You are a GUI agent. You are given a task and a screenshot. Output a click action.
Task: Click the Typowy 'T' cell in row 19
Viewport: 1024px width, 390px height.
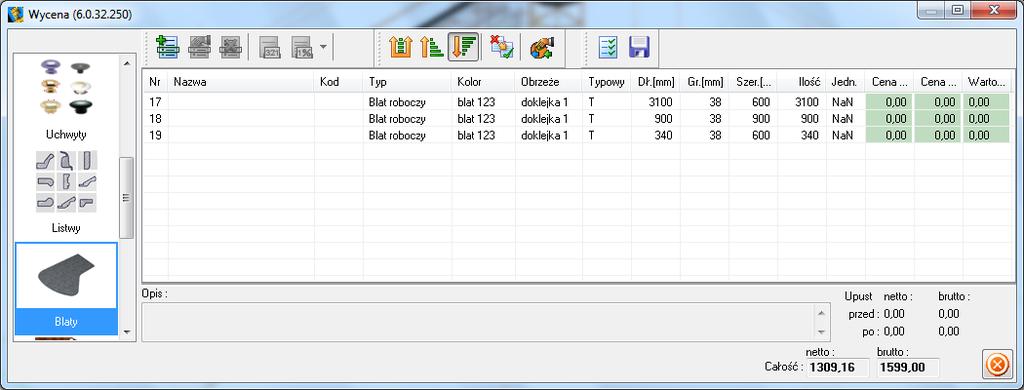[x=591, y=135]
